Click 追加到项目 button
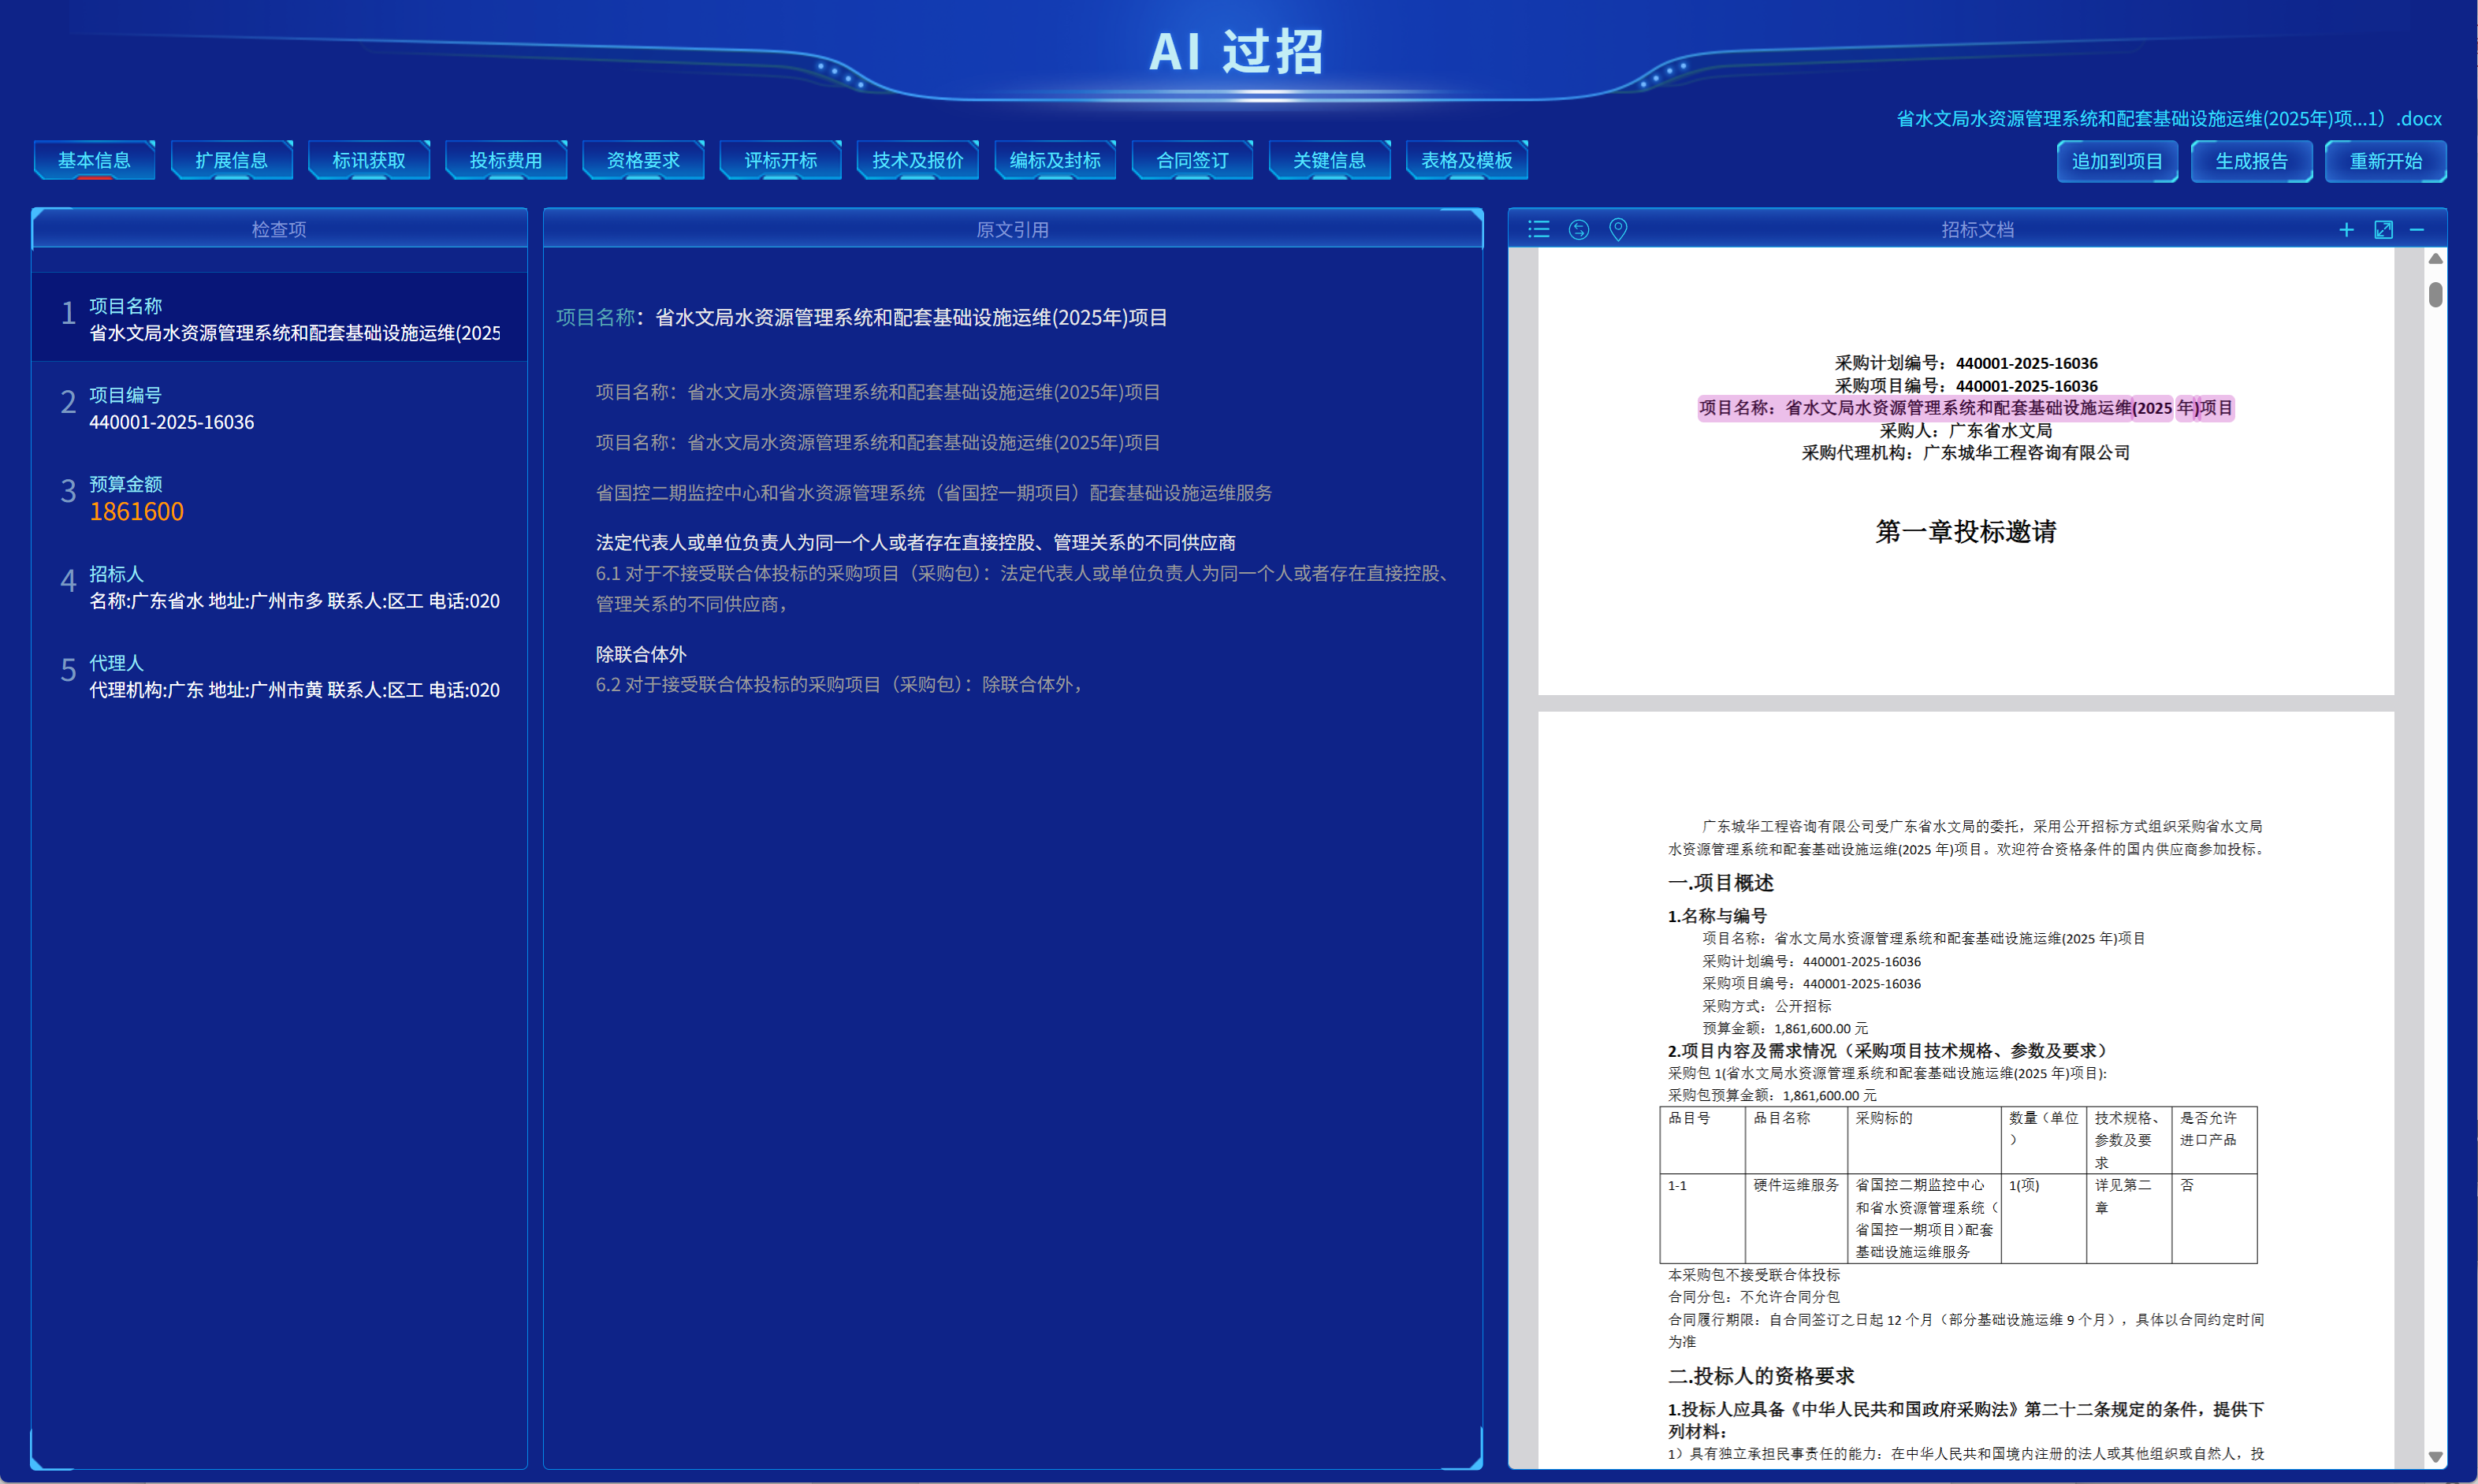2478x1484 pixels. point(2116,162)
